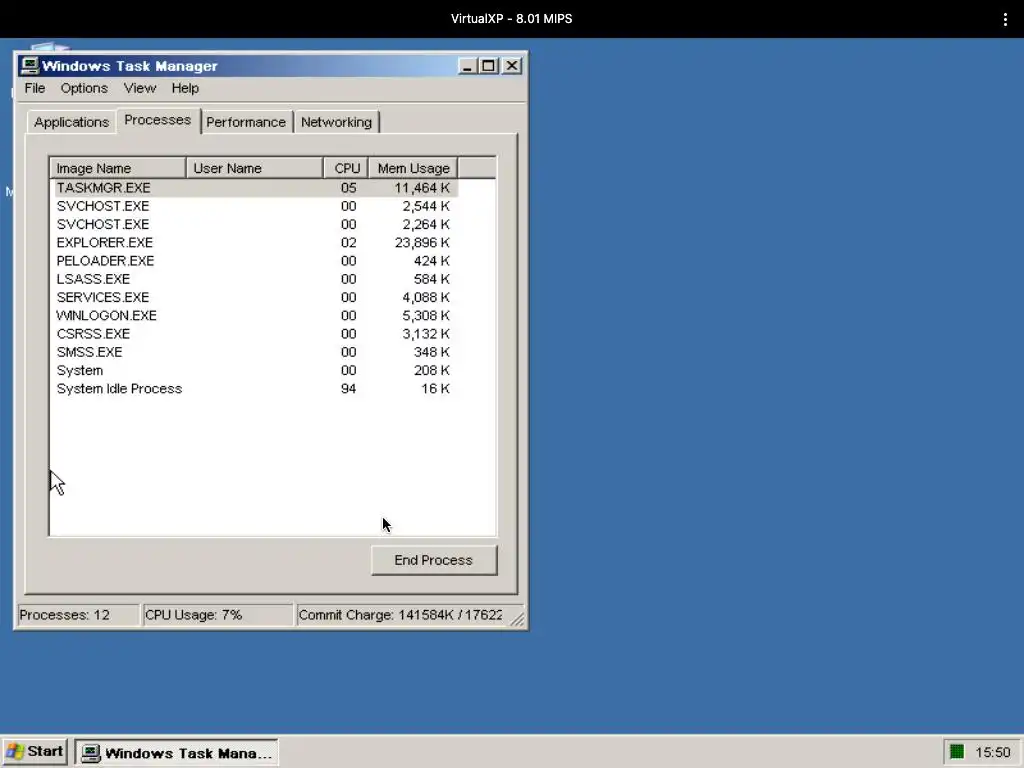
Task: Select the CSRSS.EXE process
Action: (x=256, y=334)
